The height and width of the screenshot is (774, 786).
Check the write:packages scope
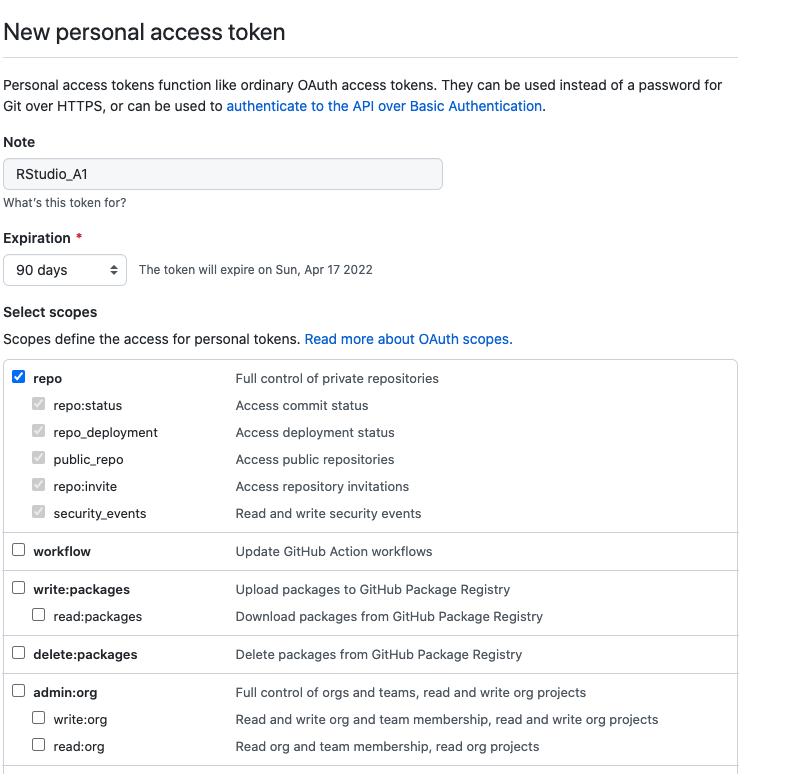[18, 588]
